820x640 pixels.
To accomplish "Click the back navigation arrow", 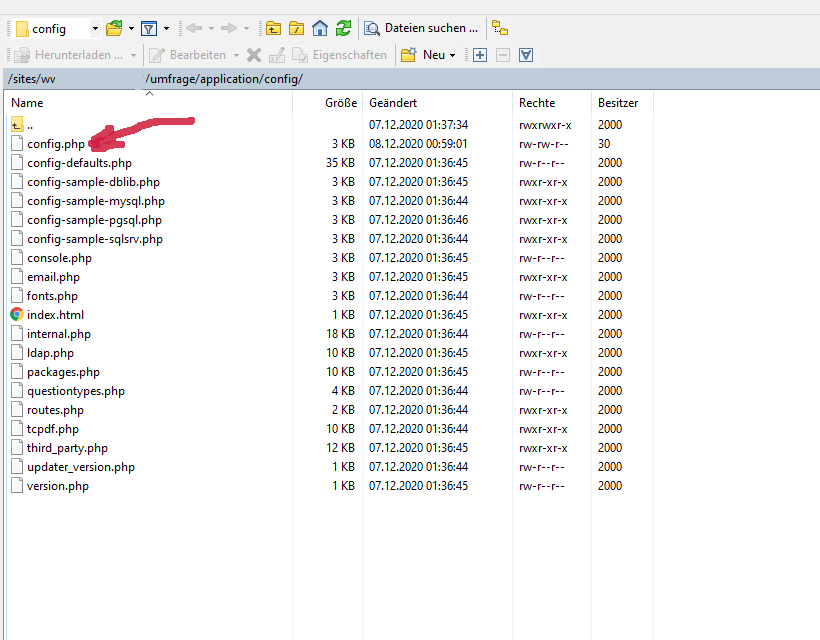I will pyautogui.click(x=194, y=28).
